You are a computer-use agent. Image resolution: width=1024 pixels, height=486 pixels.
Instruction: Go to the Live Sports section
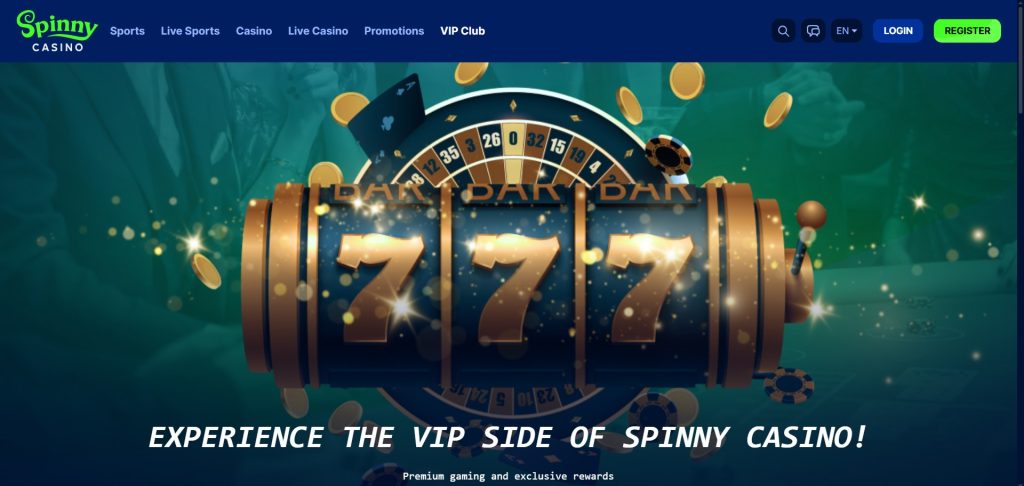click(190, 31)
